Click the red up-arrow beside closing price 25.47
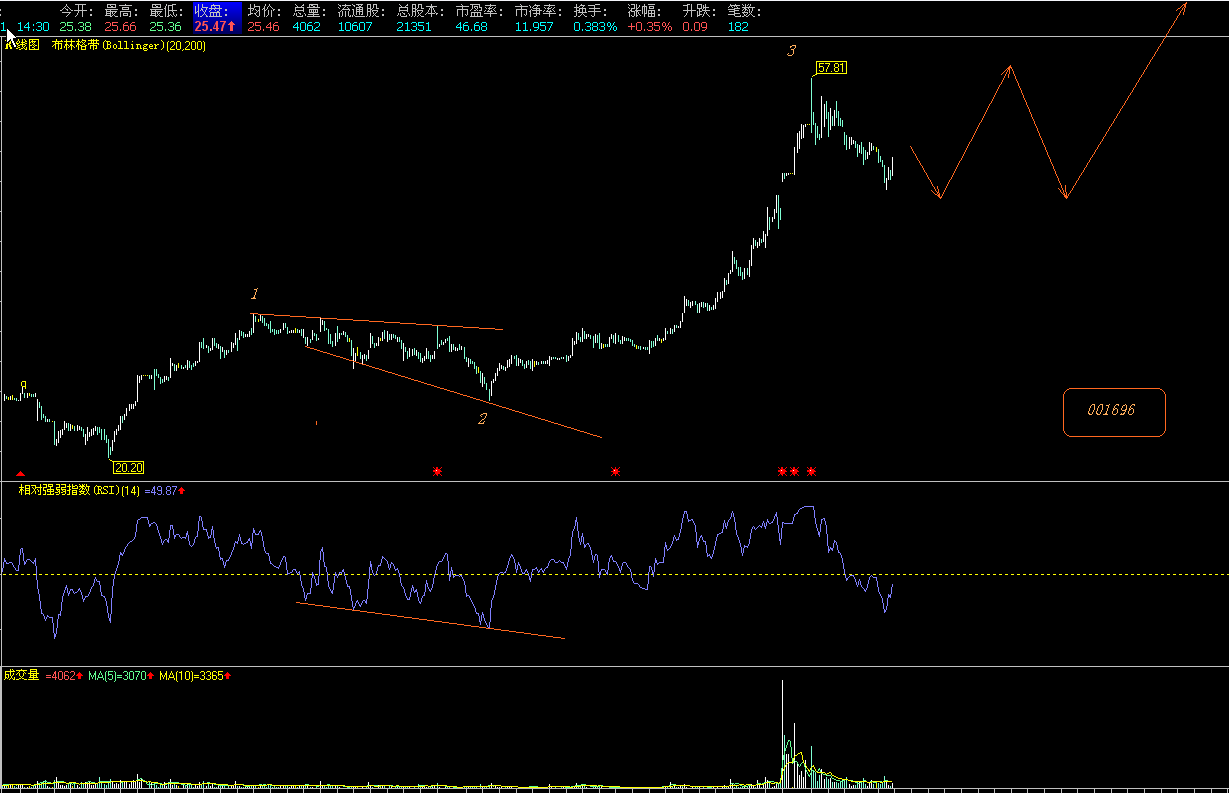 point(232,27)
